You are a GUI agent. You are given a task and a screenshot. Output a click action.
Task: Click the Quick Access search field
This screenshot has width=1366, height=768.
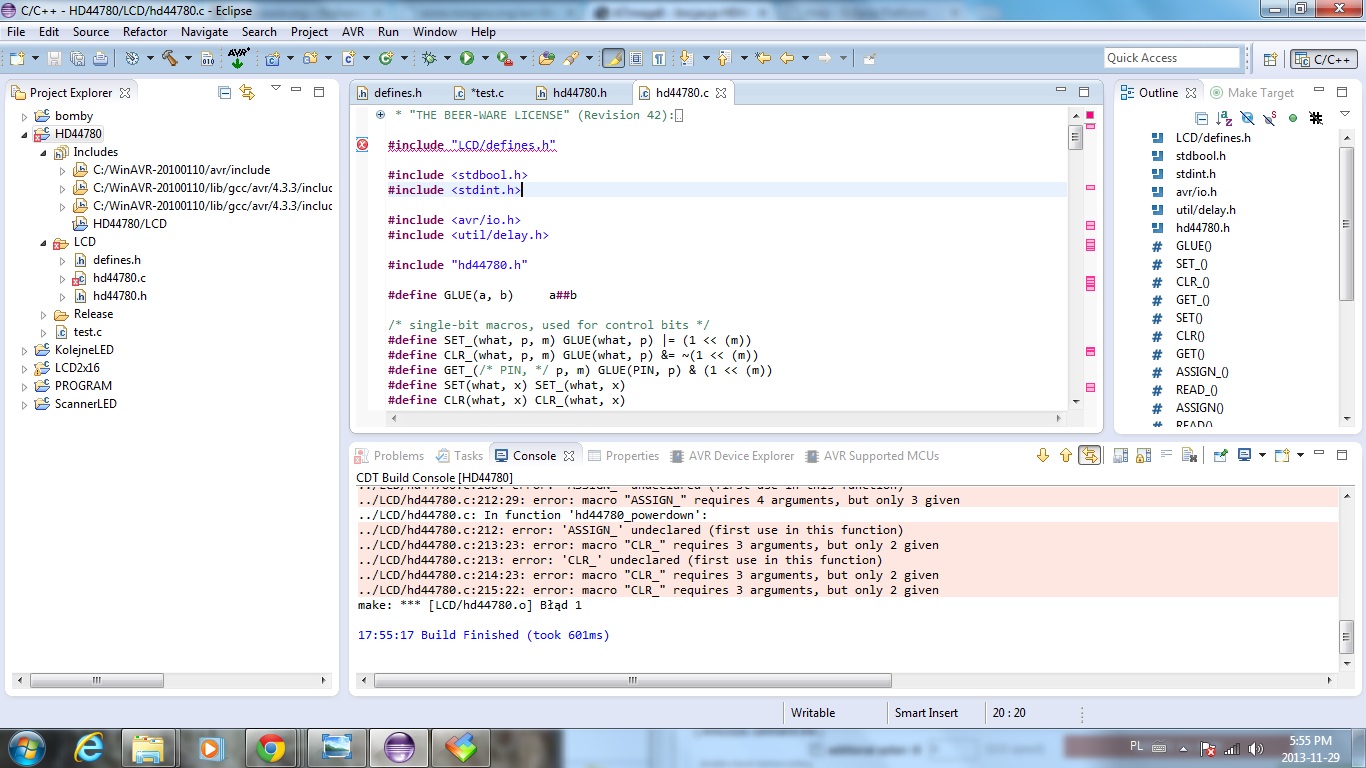(x=1171, y=58)
